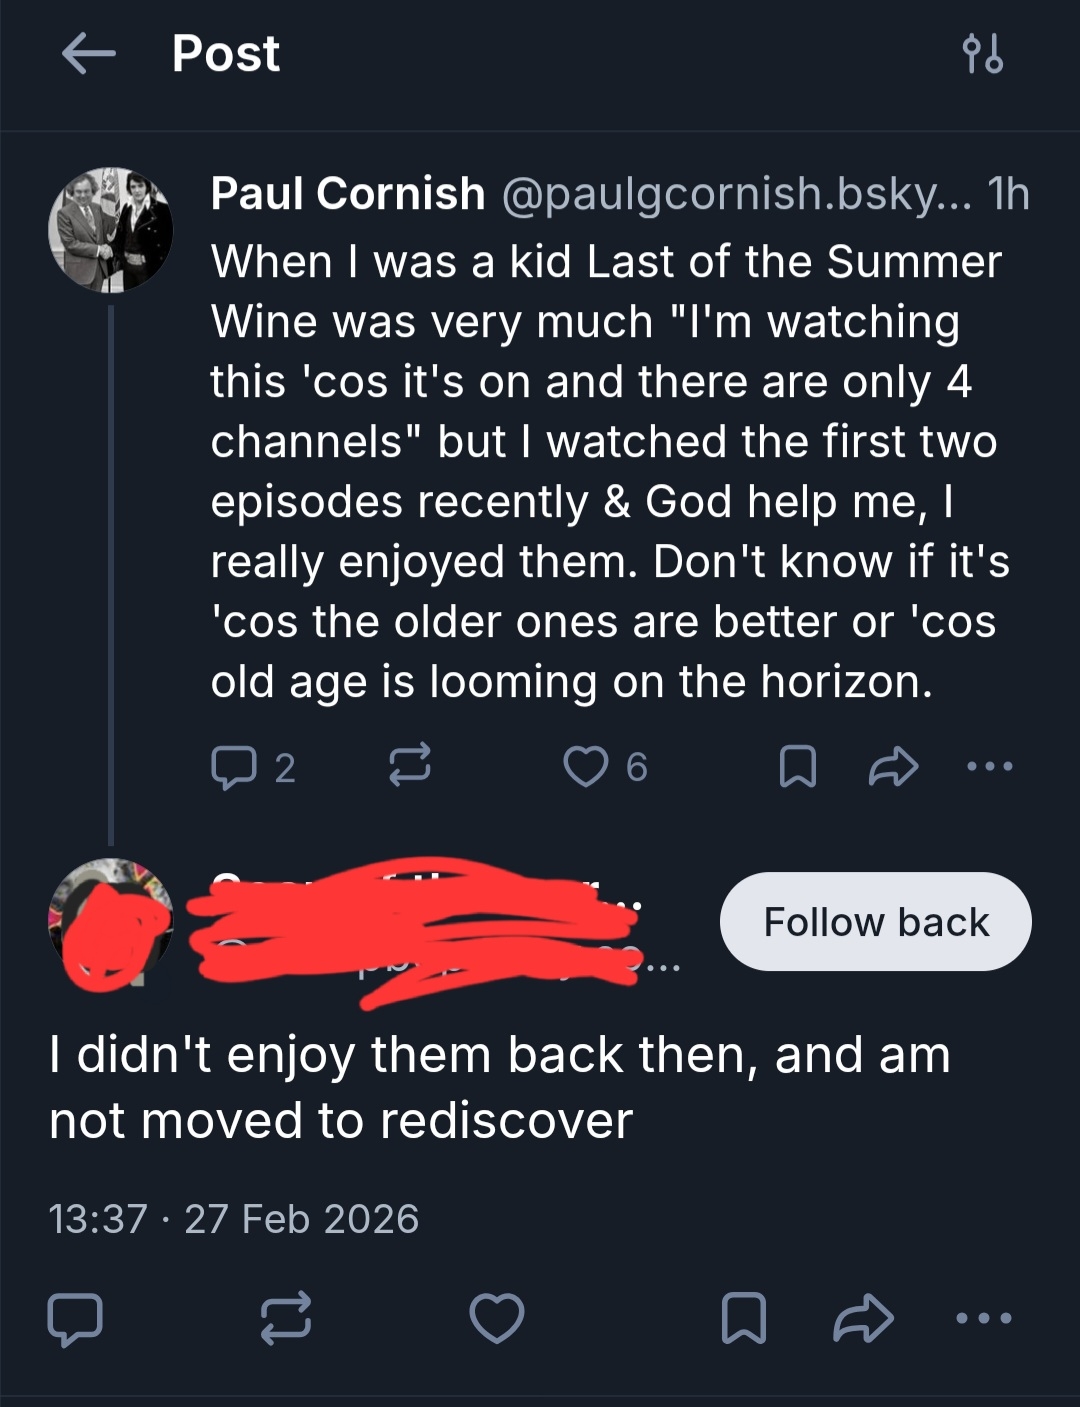1080x1407 pixels.
Task: Reply to Paul Cornish's post
Action: point(232,767)
